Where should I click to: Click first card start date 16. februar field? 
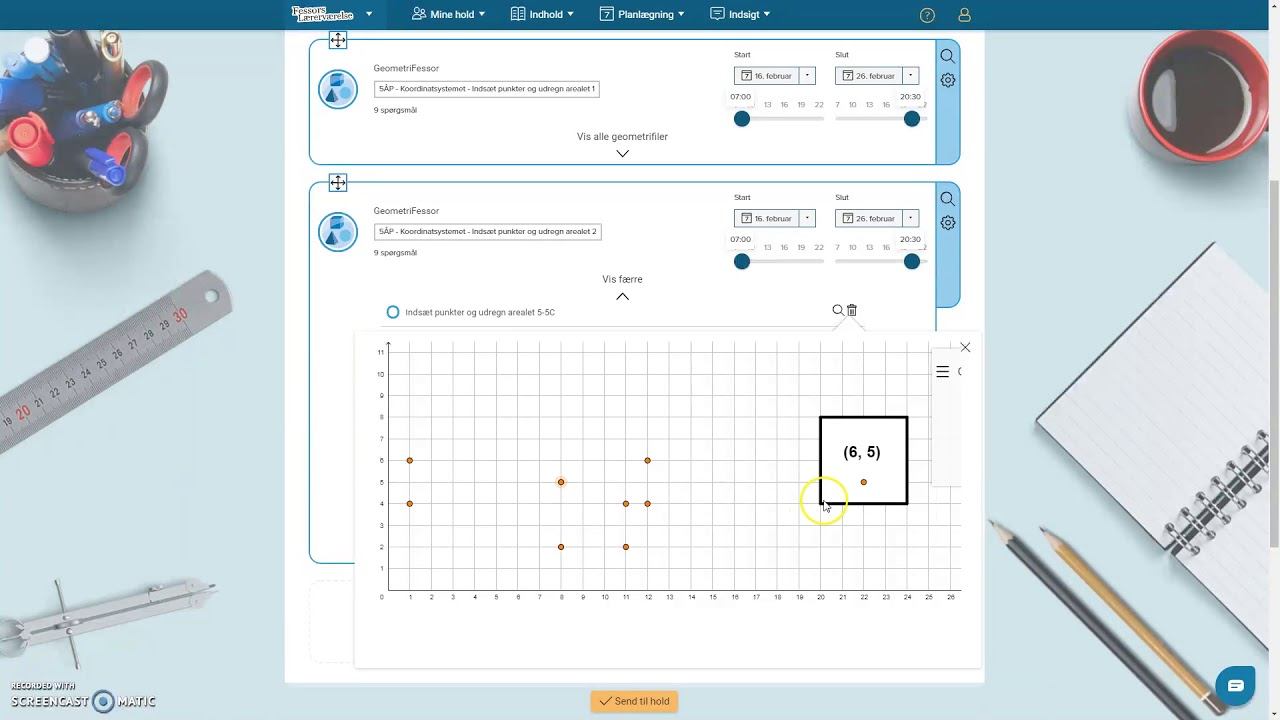click(x=766, y=76)
